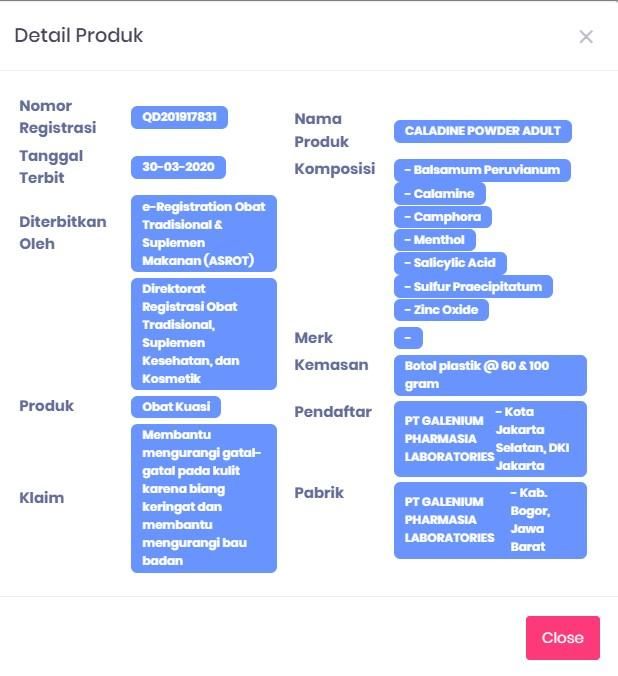Close the Detail Produk dialog with X
Image resolution: width=618 pixels, height=676 pixels.
586,37
